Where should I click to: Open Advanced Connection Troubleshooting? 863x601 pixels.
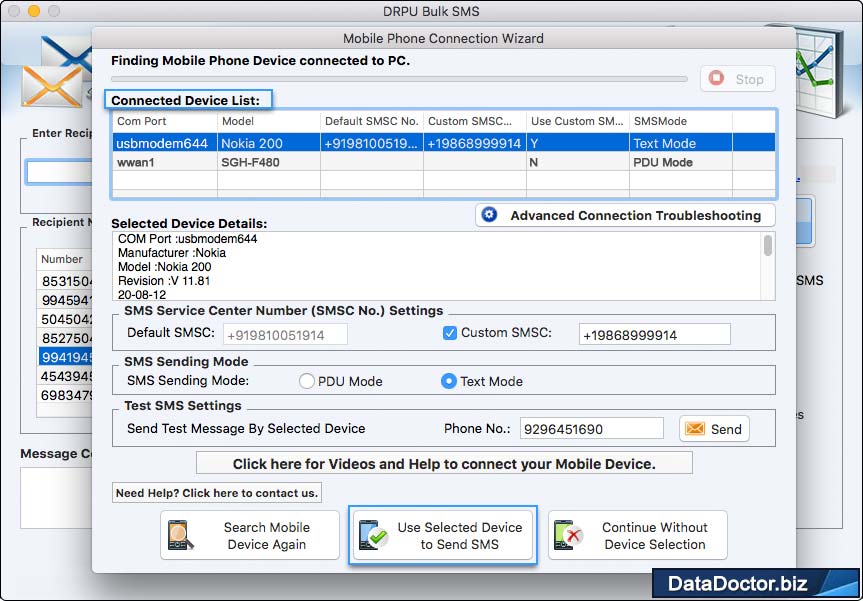pyautogui.click(x=625, y=215)
